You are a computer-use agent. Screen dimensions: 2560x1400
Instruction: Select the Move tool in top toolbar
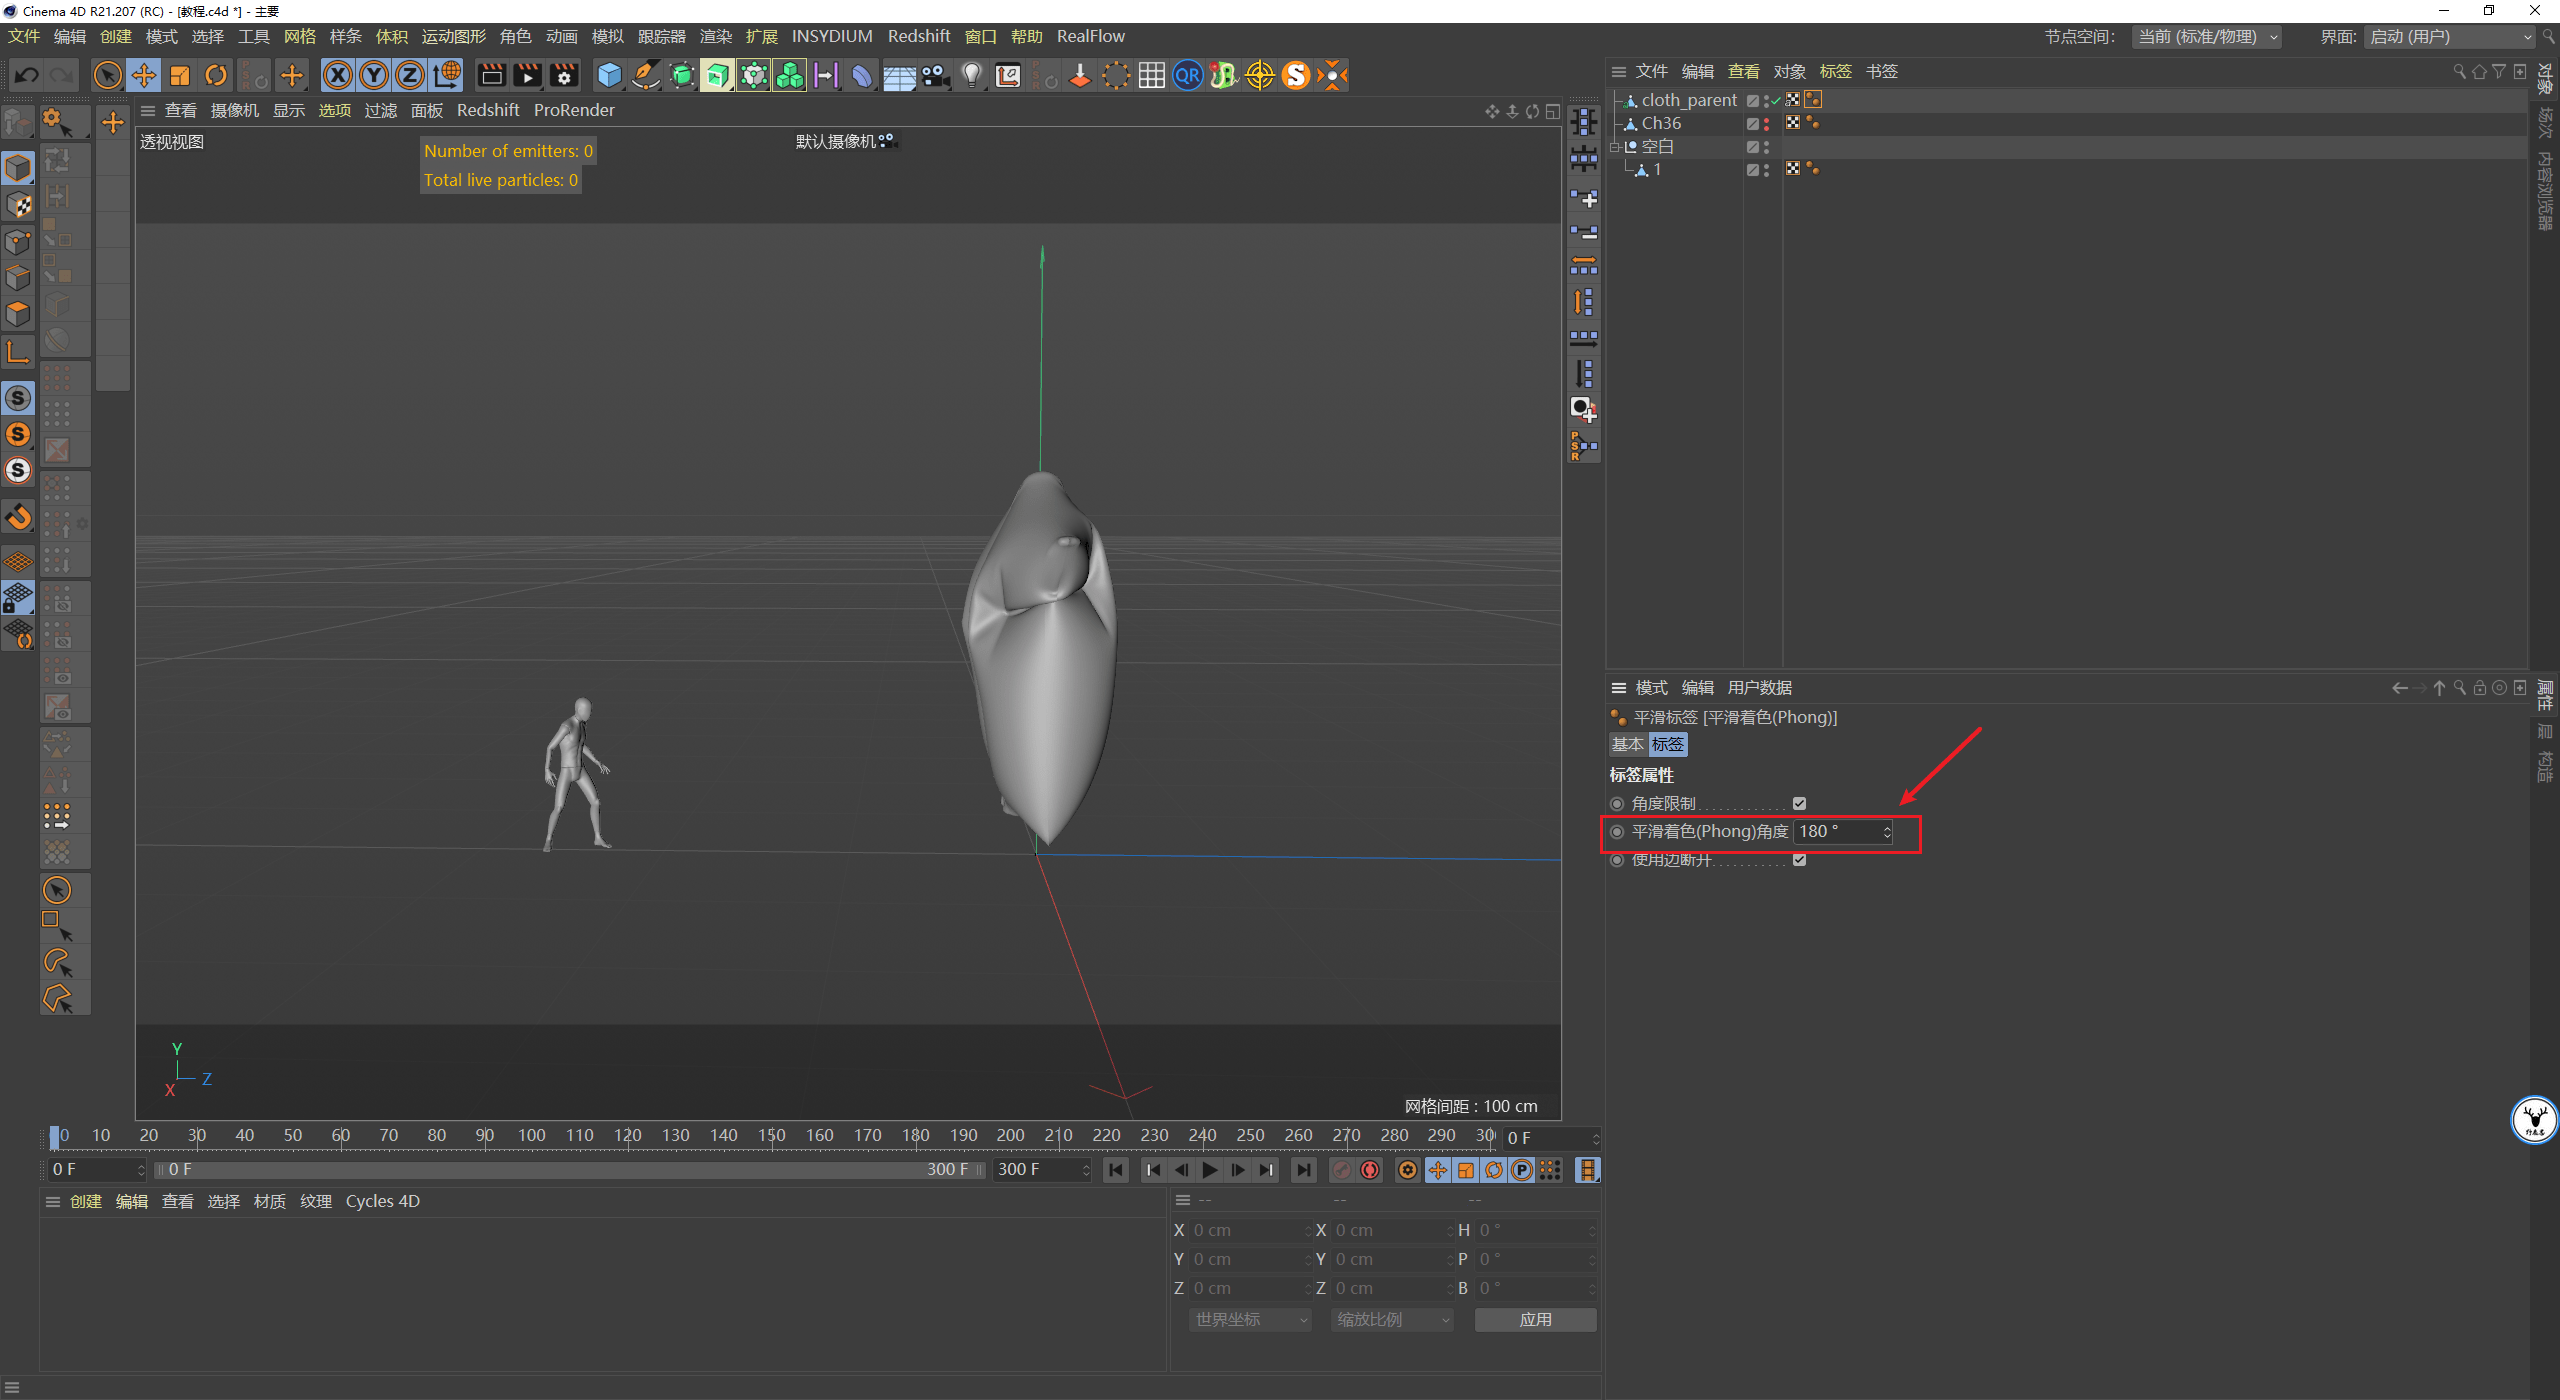coord(144,75)
